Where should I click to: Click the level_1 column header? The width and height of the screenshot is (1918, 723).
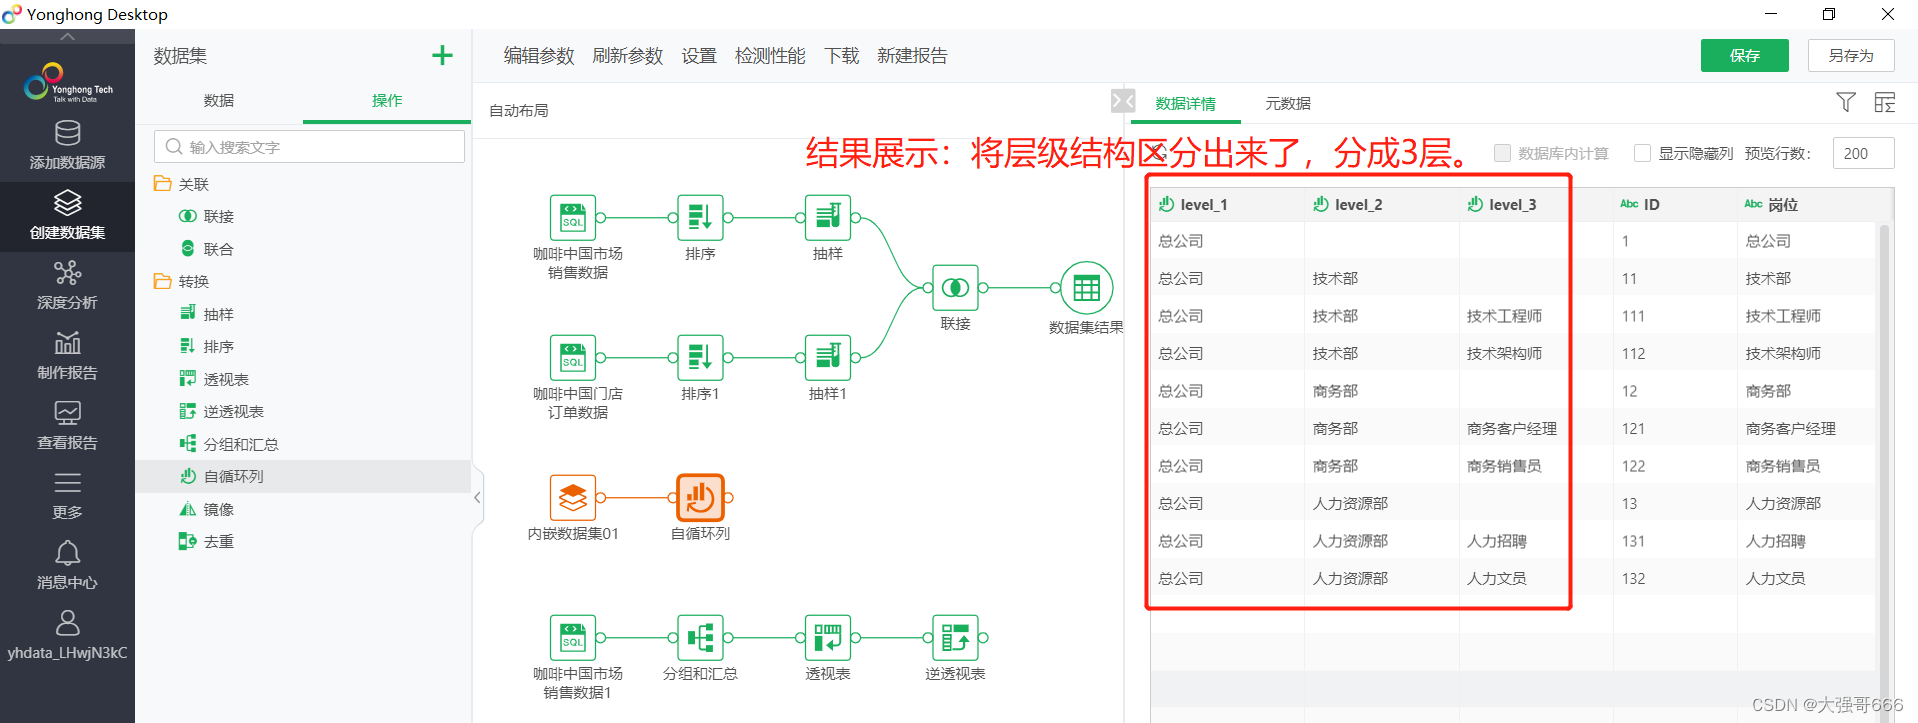point(1227,204)
